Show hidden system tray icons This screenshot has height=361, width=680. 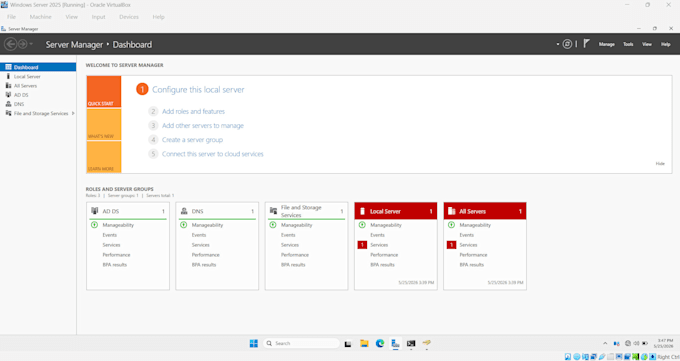point(605,343)
